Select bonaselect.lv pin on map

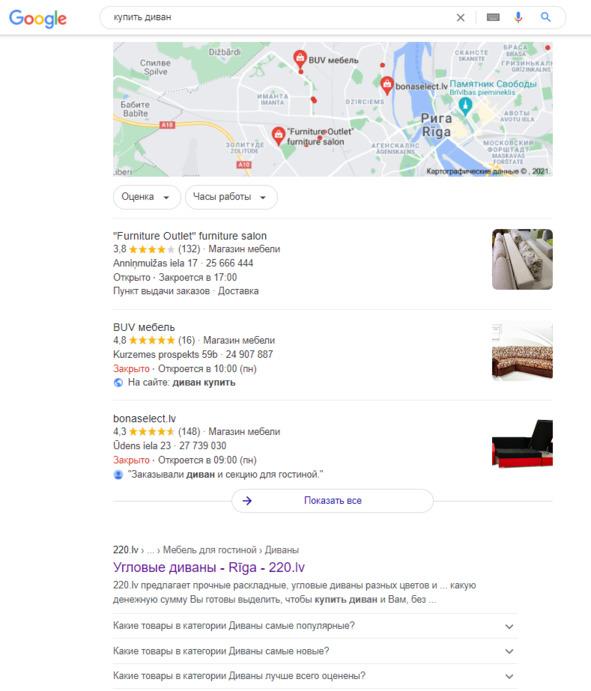point(387,85)
